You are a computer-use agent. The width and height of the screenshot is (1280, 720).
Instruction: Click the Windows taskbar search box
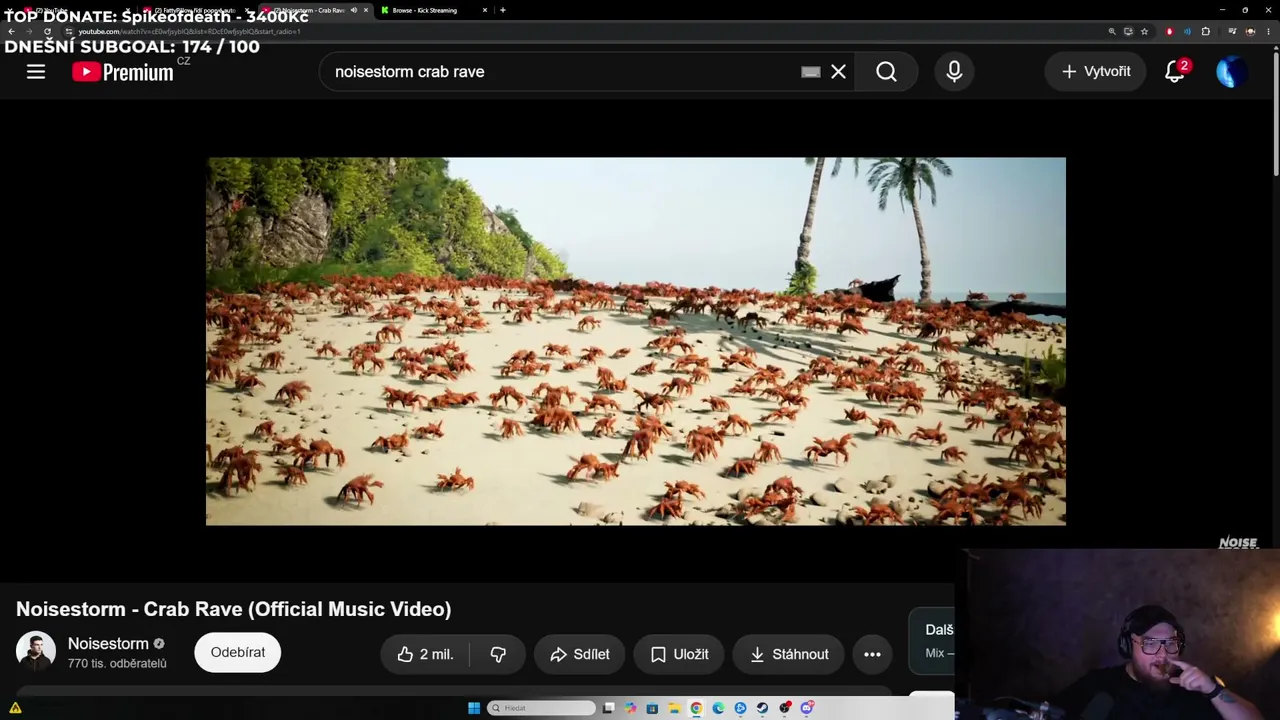pos(541,708)
